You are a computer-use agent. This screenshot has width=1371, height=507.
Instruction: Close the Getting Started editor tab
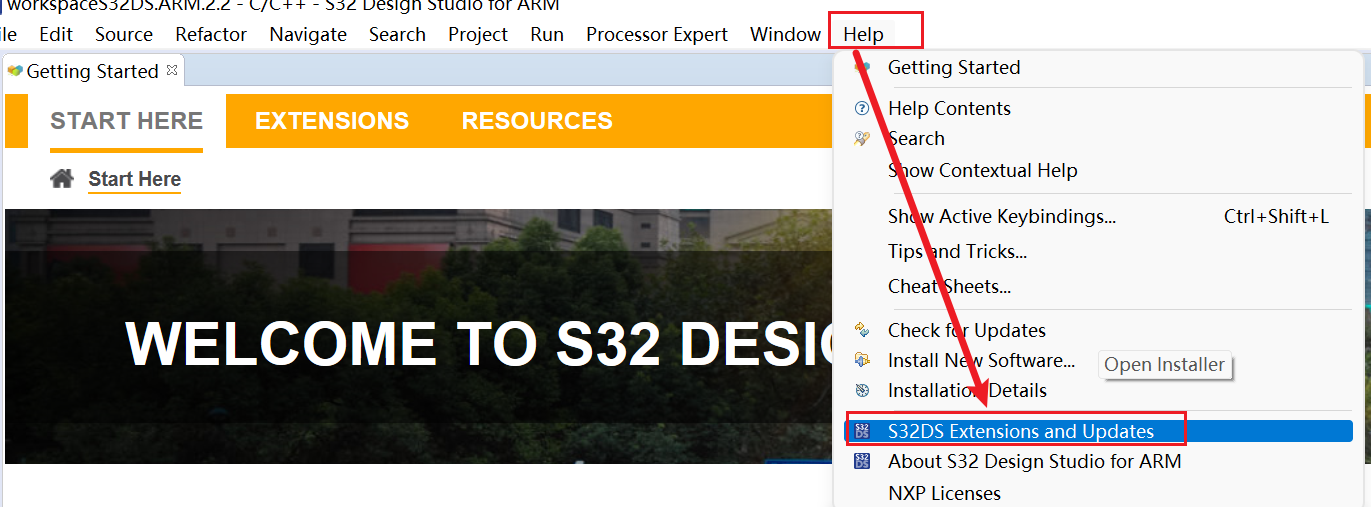pyautogui.click(x=171, y=70)
